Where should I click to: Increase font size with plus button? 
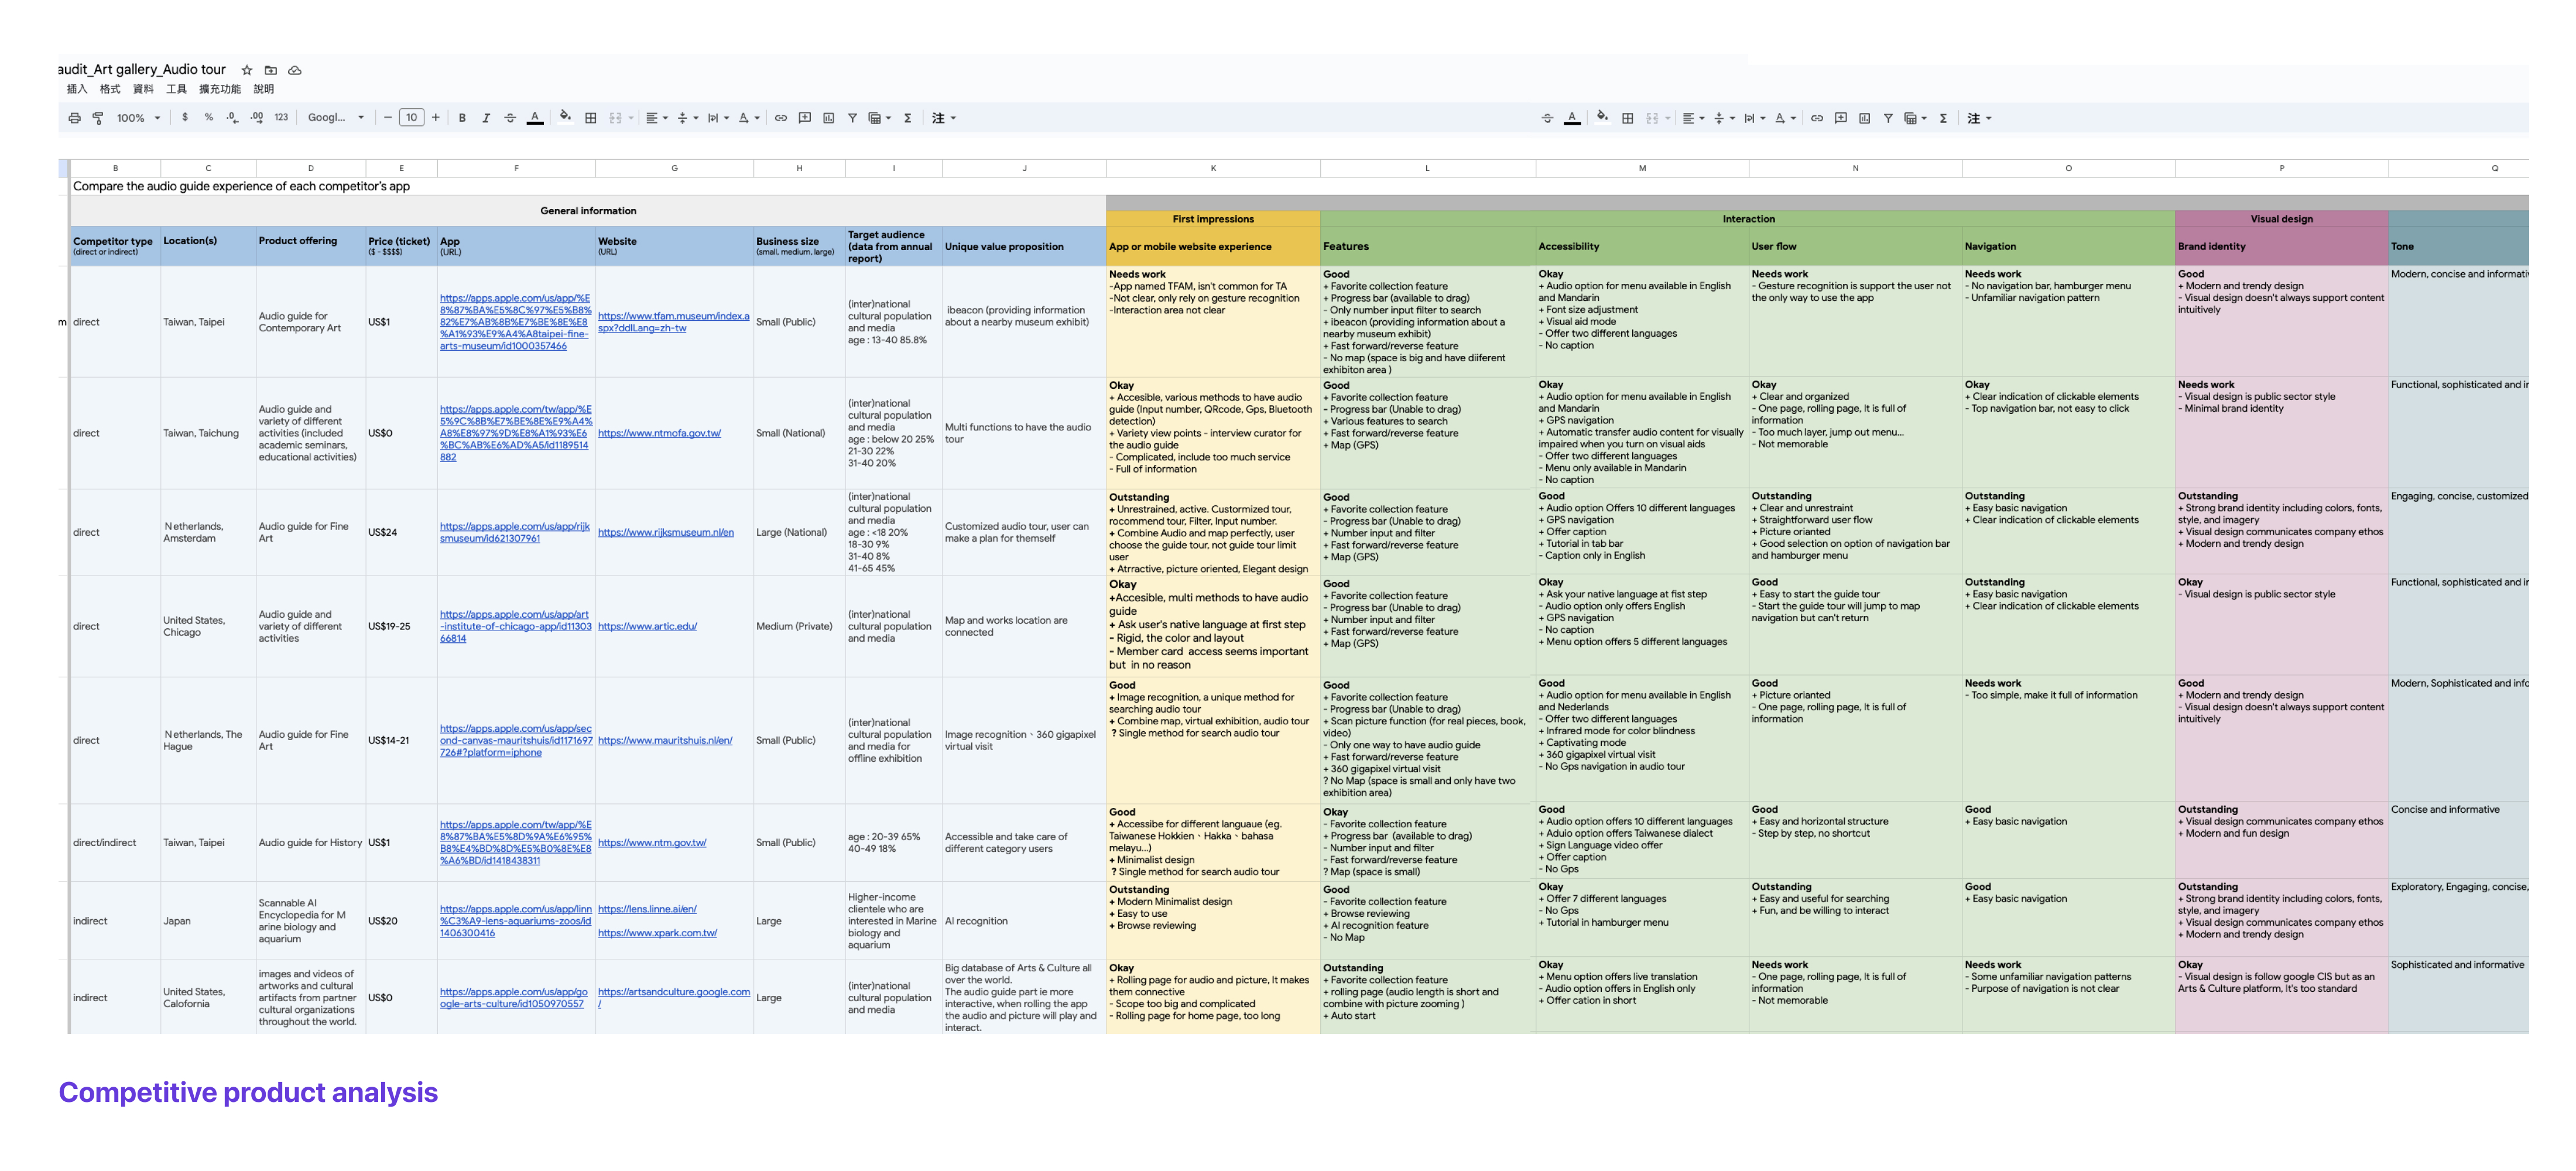coord(436,118)
